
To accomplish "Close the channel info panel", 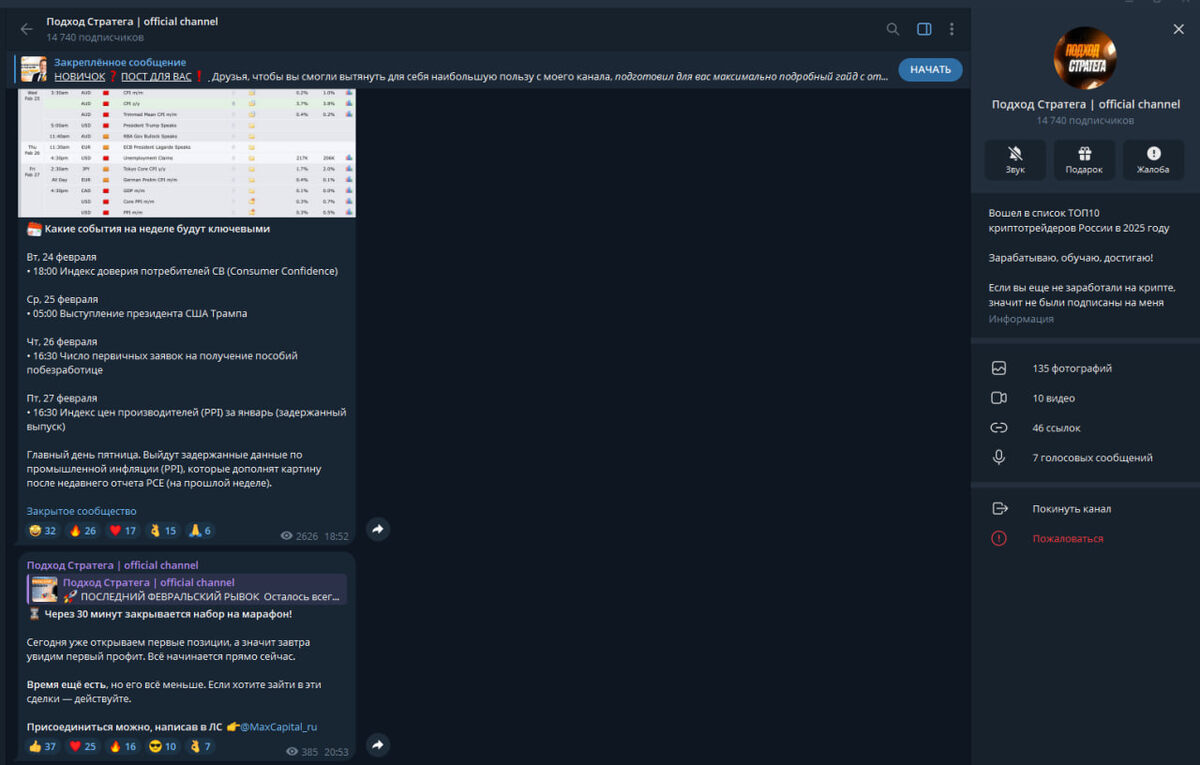I will click(1178, 29).
